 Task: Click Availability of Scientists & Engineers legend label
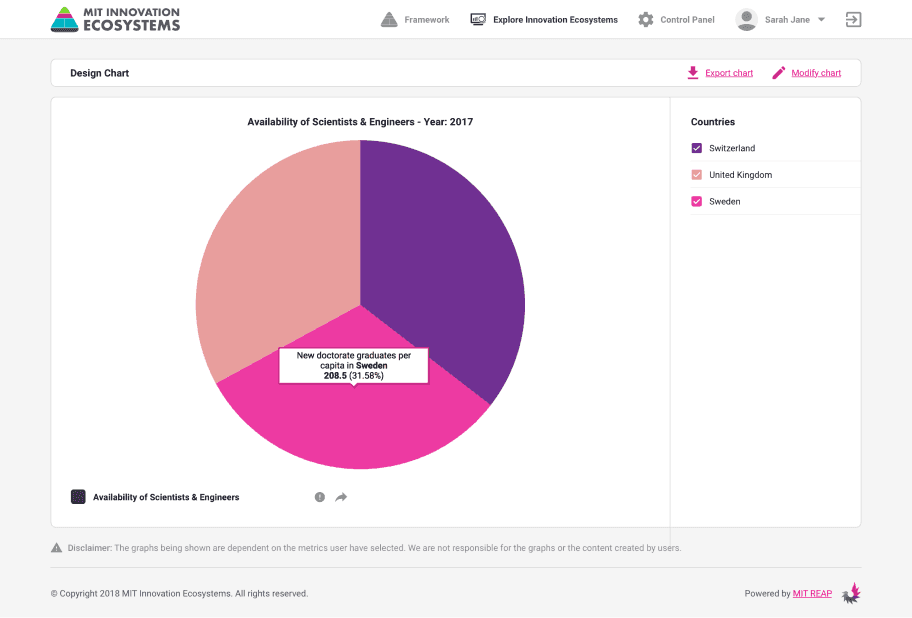click(166, 497)
